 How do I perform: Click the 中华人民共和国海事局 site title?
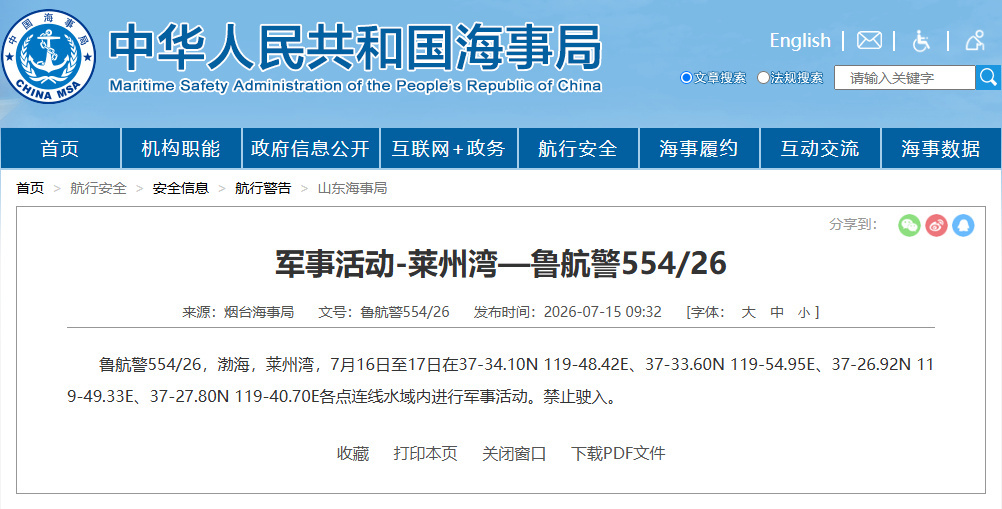(x=355, y=47)
